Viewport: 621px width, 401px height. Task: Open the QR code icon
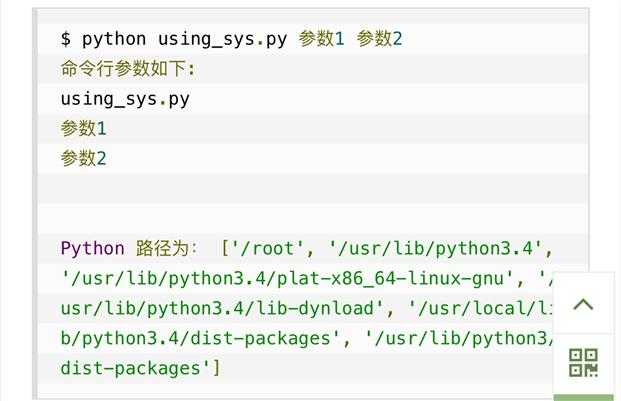pyautogui.click(x=583, y=363)
